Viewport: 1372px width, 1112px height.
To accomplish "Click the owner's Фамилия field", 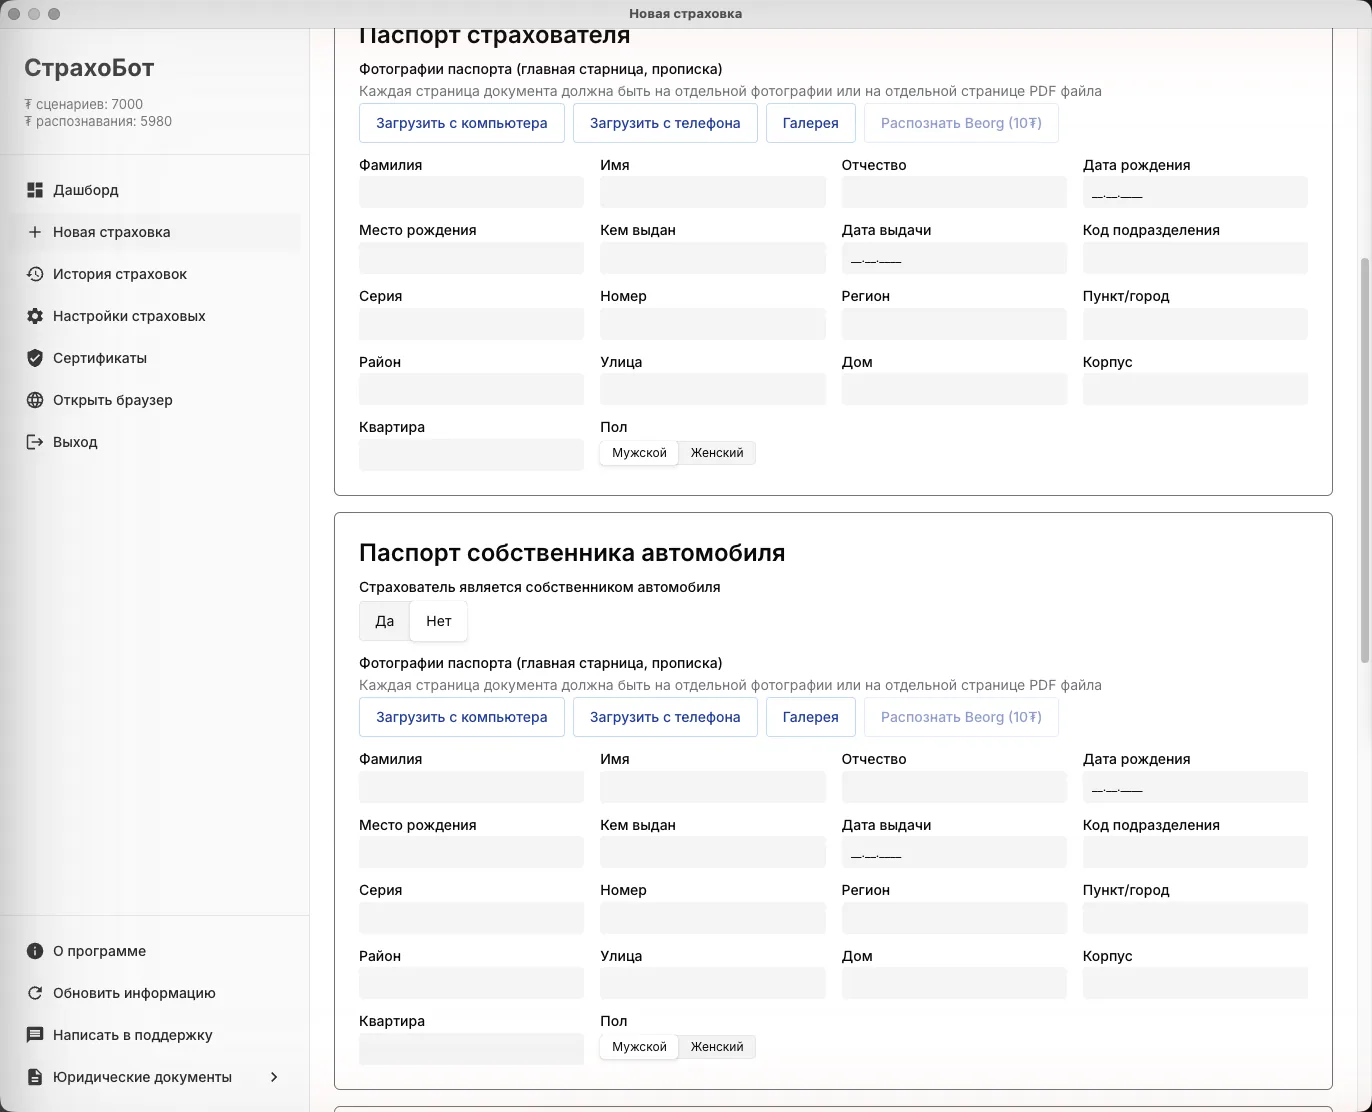I will (x=471, y=787).
